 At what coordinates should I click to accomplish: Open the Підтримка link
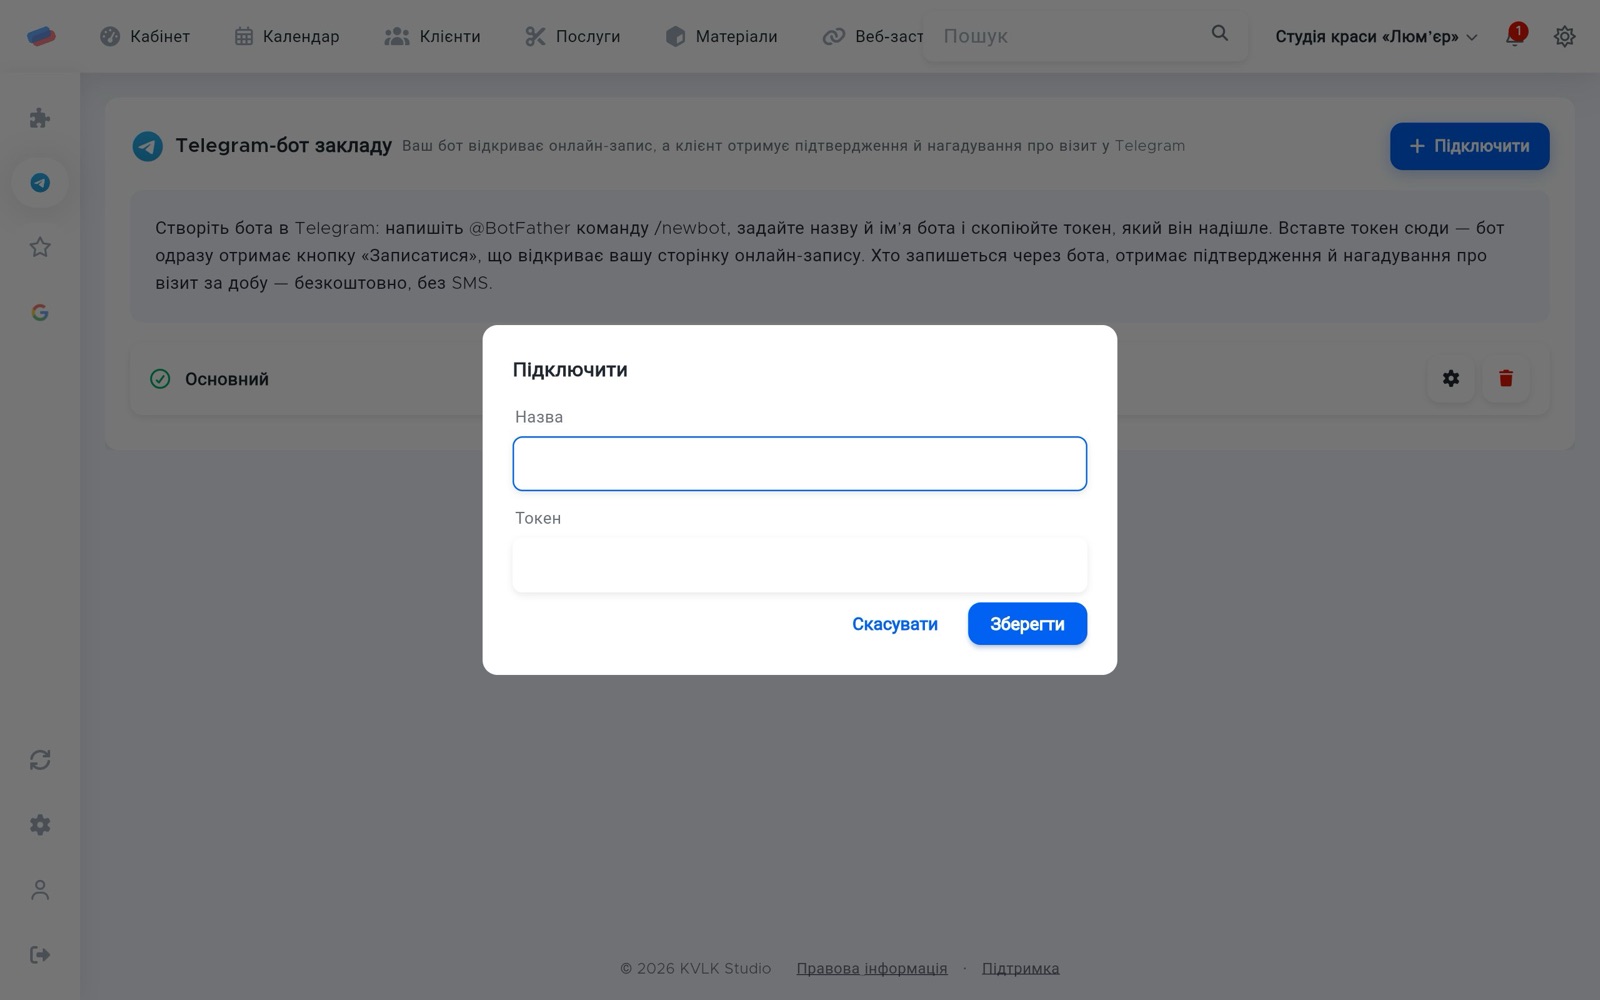[x=1021, y=968]
